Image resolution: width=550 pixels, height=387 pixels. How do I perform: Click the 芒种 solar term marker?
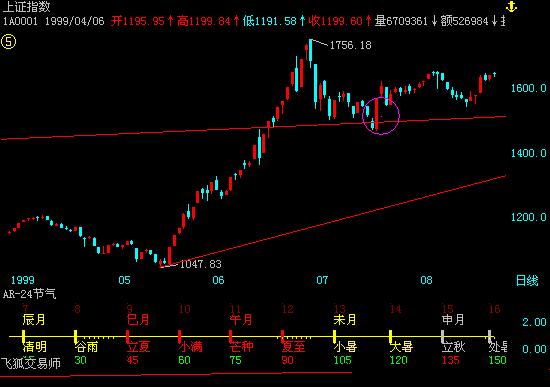pos(242,347)
